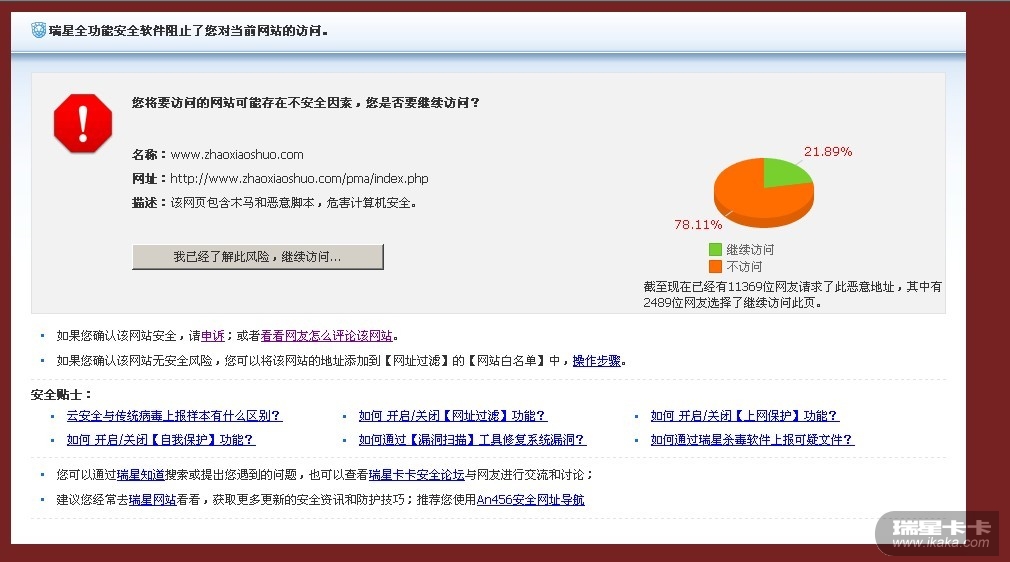Click the statistics text mentioning 11369位网友
1010x562 pixels.
(792, 295)
